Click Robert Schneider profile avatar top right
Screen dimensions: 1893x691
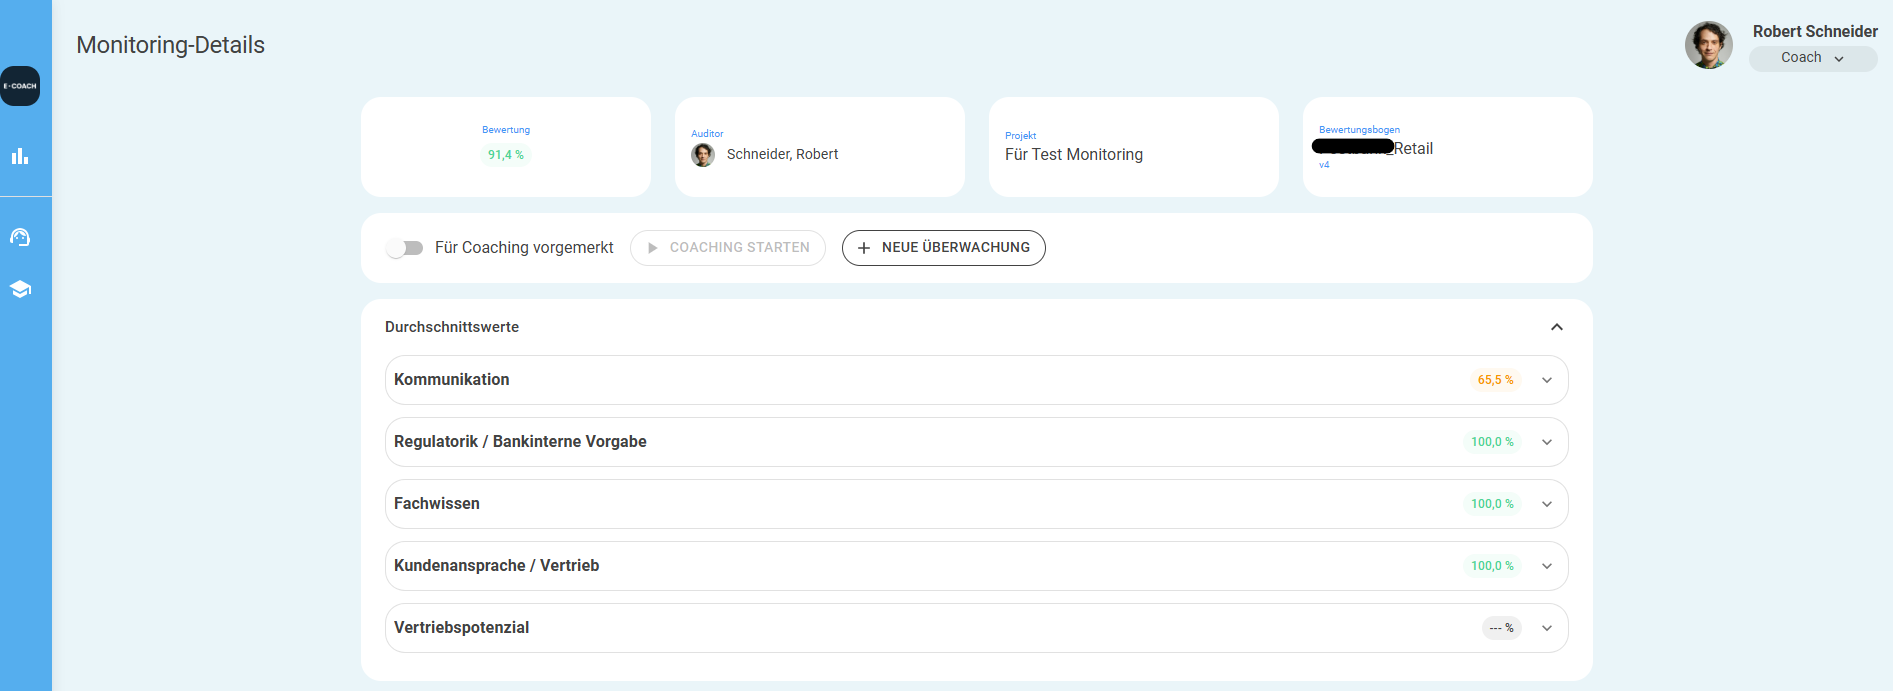(1708, 45)
